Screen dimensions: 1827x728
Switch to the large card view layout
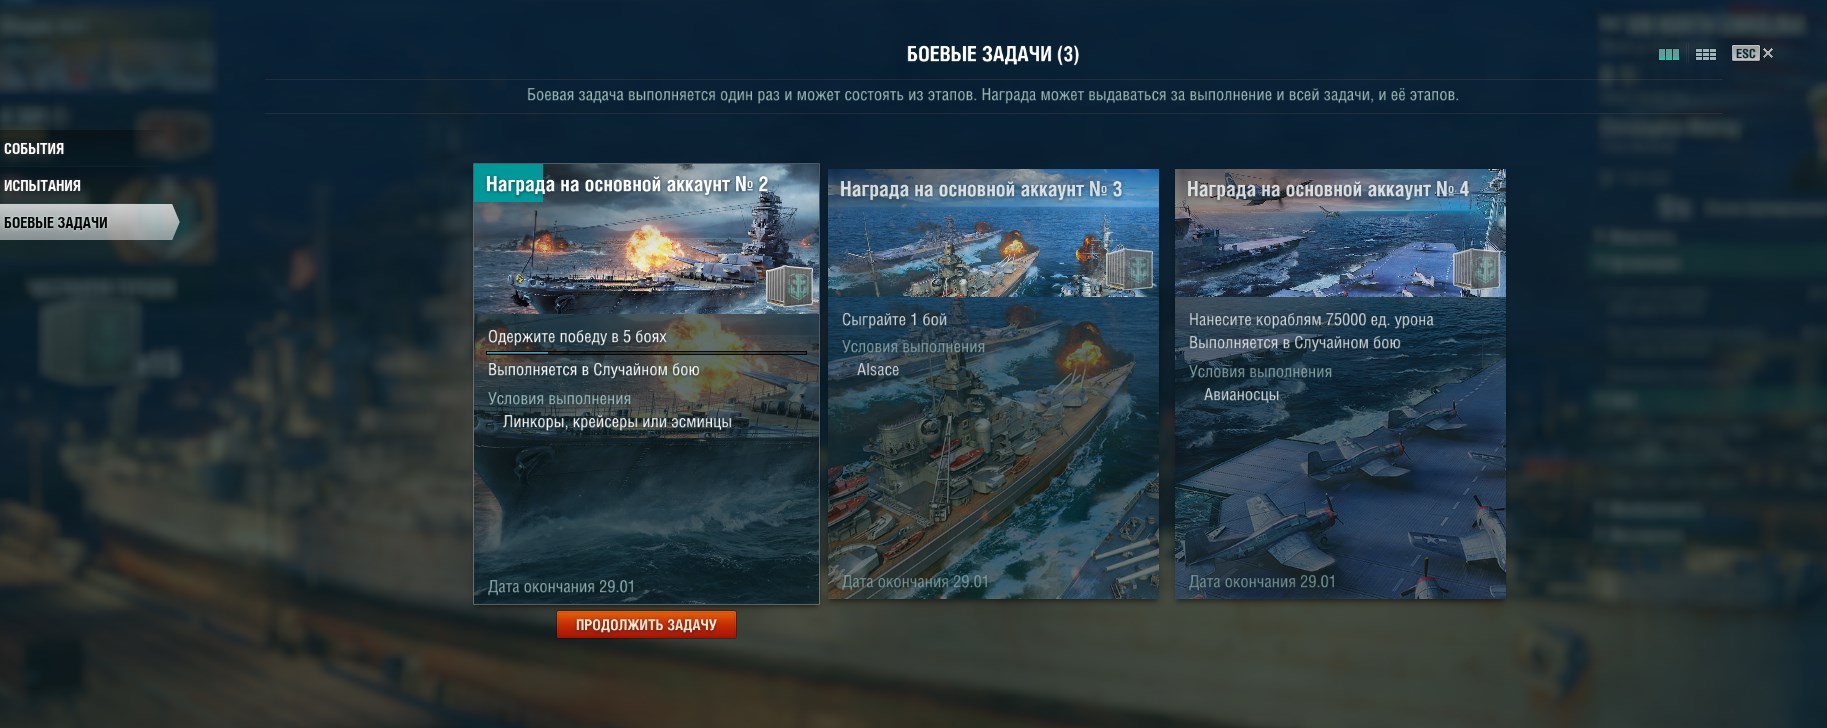[x=1668, y=54]
